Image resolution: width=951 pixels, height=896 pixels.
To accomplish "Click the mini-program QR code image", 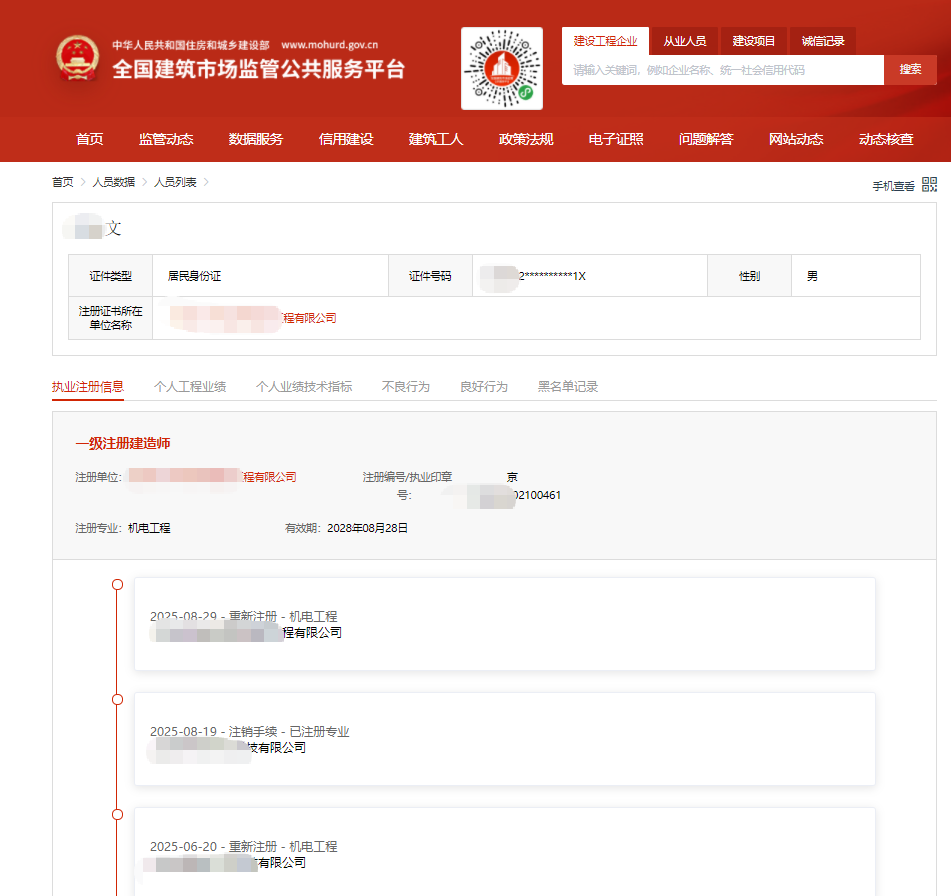I will coord(501,68).
